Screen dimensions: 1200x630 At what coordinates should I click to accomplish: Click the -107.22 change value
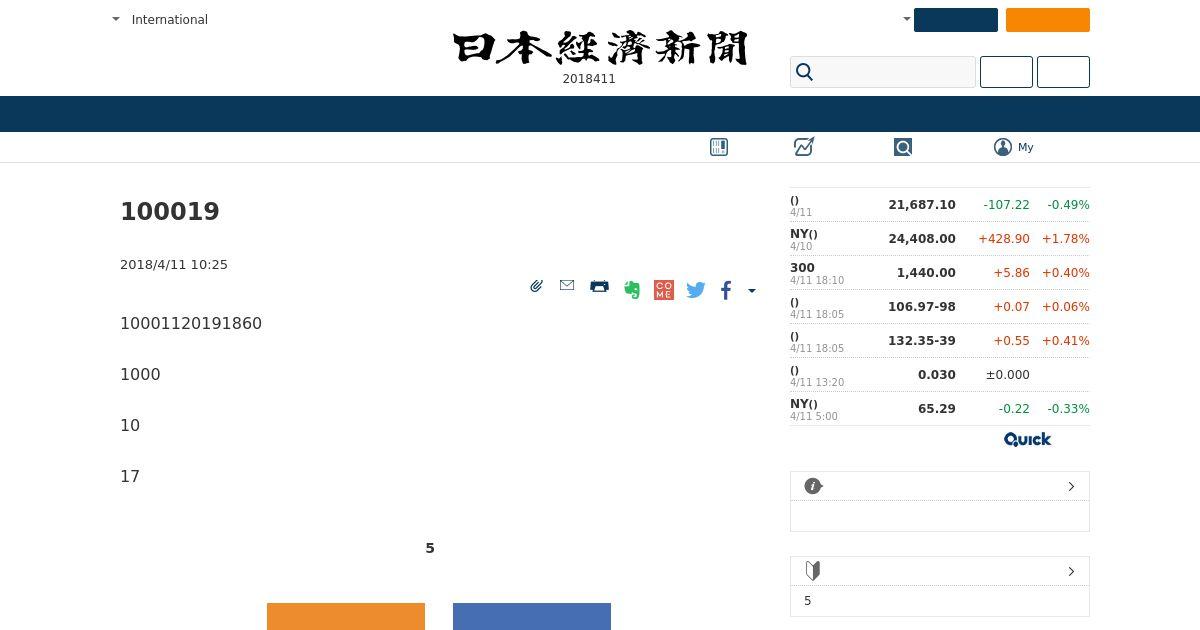[1006, 205]
